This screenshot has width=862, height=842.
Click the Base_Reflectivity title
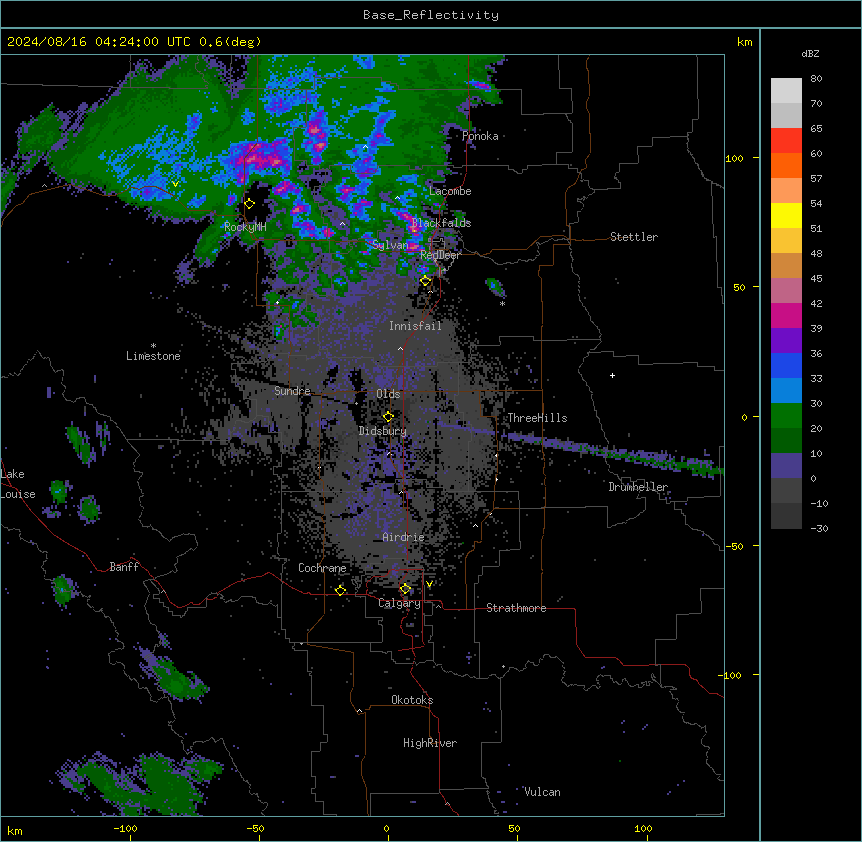pos(431,15)
